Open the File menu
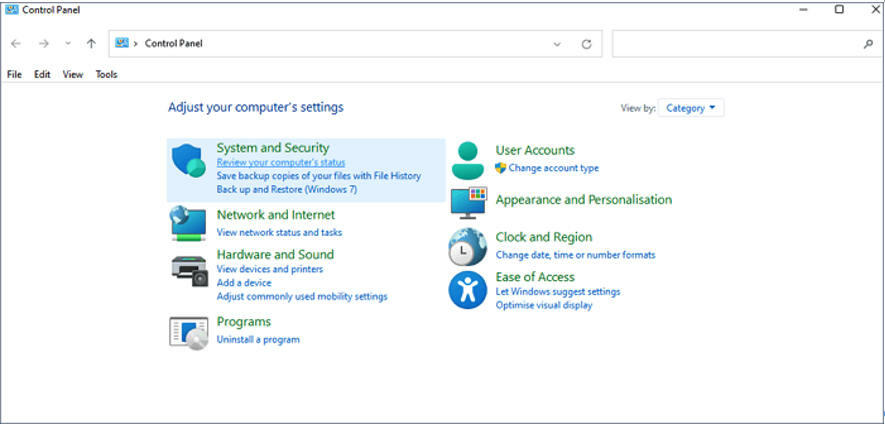Viewport: 885px width, 424px height. tap(15, 74)
